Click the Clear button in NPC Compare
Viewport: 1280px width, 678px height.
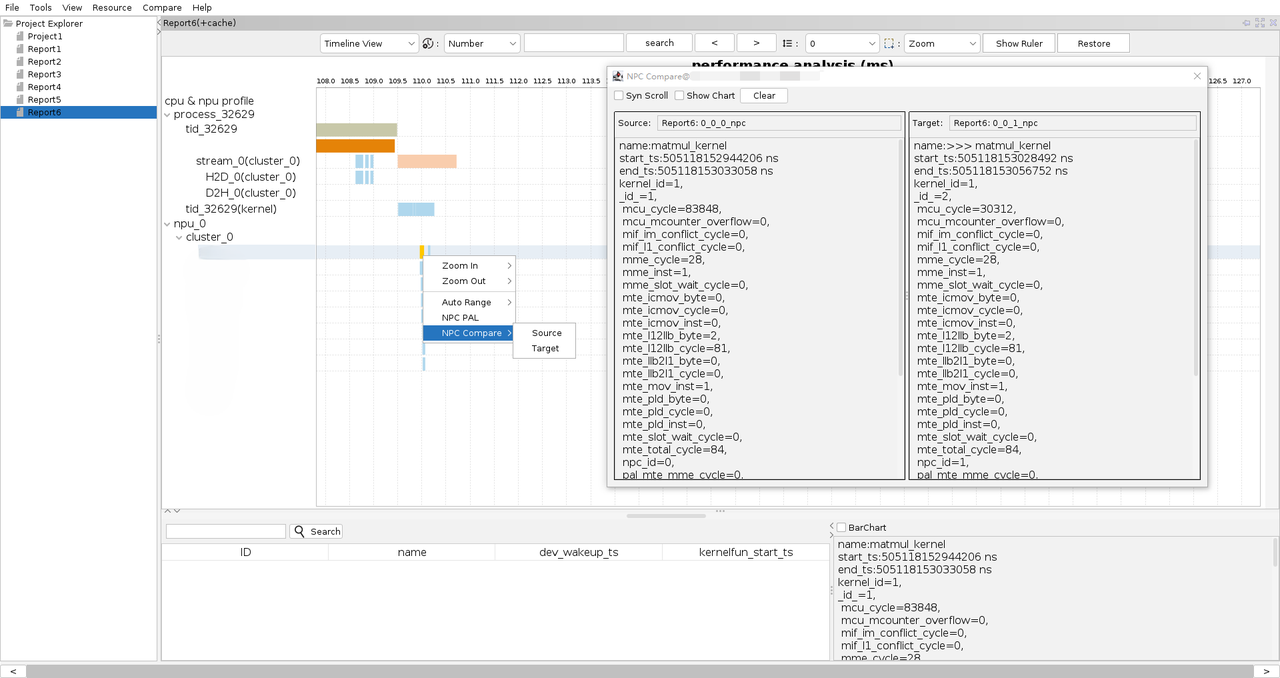pyautogui.click(x=764, y=96)
